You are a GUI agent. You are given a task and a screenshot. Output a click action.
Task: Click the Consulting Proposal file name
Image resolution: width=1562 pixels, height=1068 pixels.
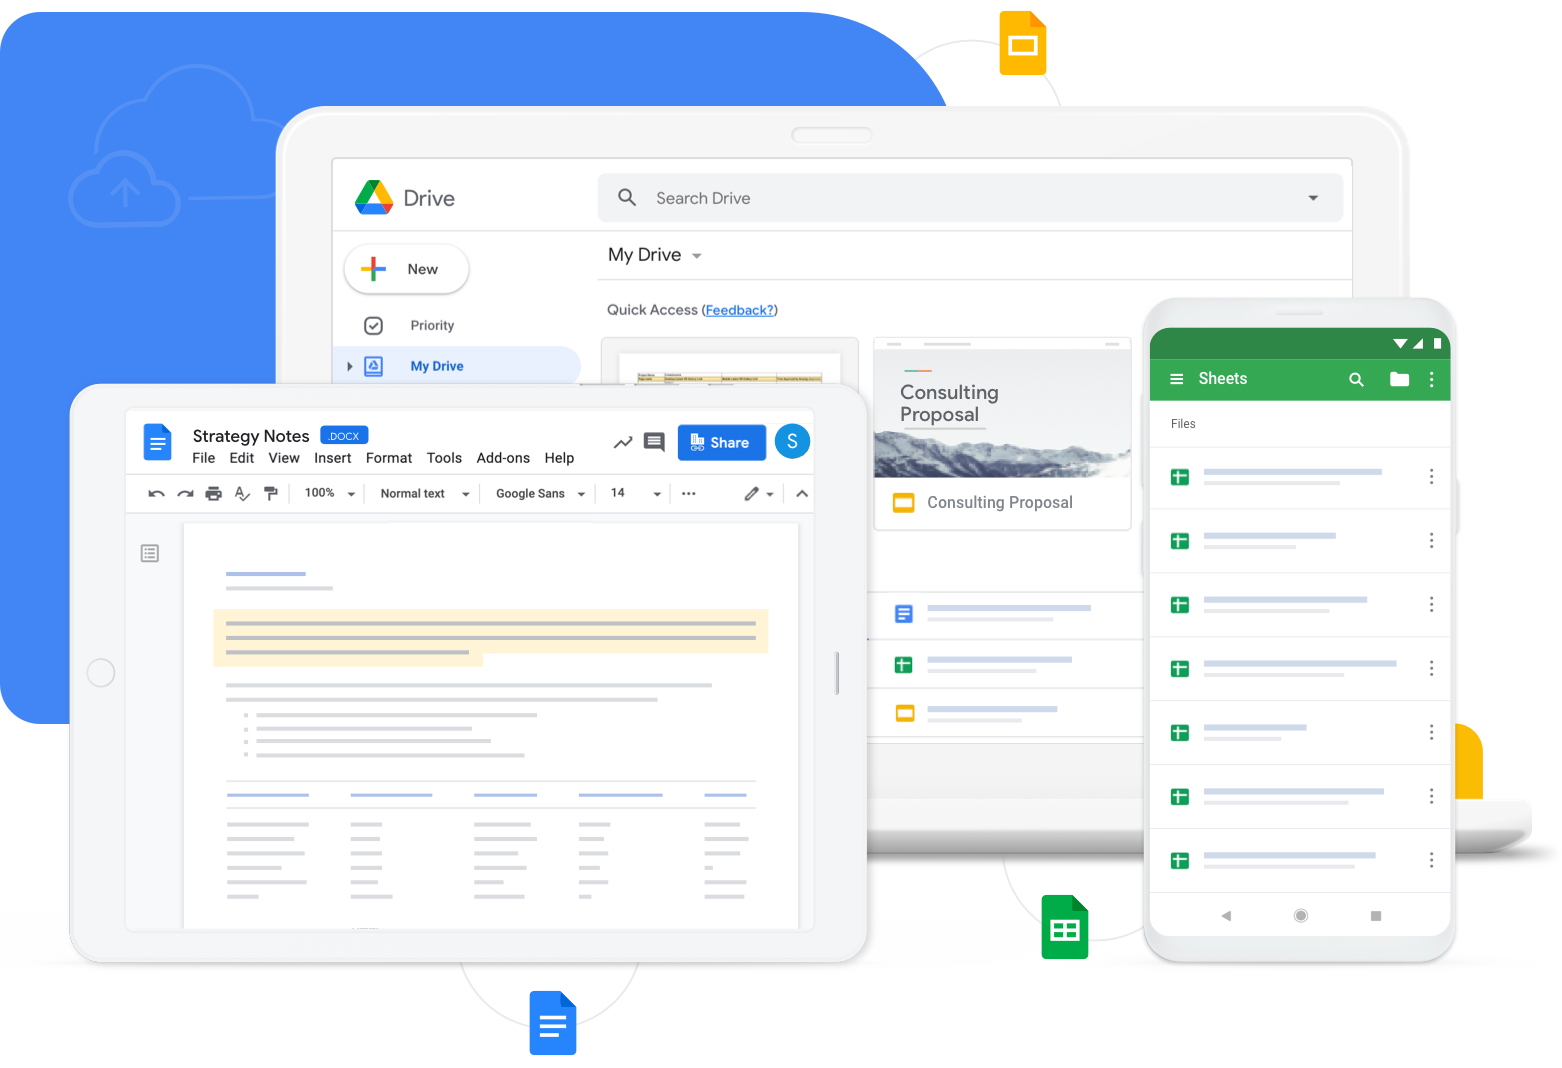point(1000,502)
